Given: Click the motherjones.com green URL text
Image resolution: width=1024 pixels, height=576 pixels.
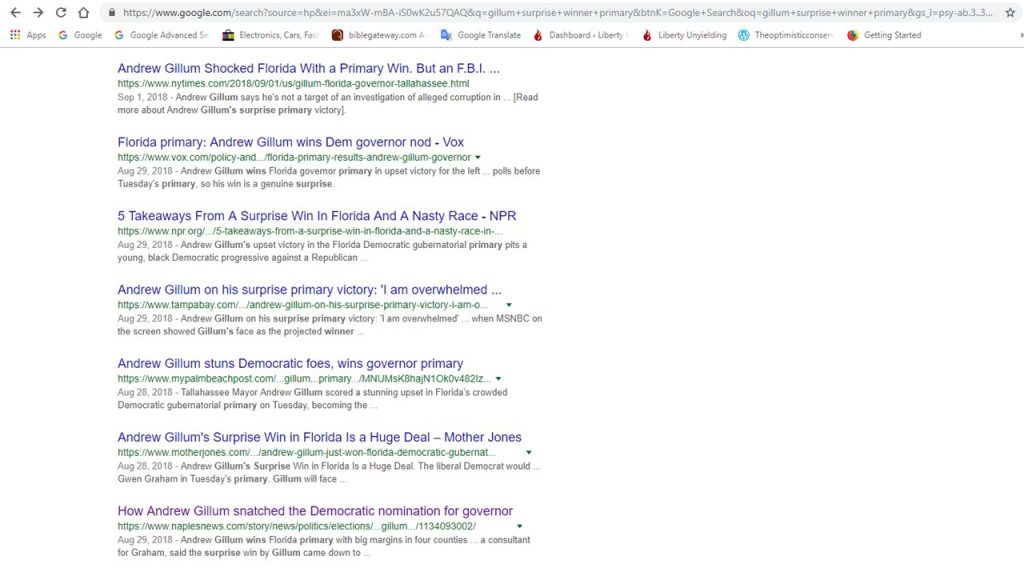Looking at the screenshot, I should [x=306, y=453].
